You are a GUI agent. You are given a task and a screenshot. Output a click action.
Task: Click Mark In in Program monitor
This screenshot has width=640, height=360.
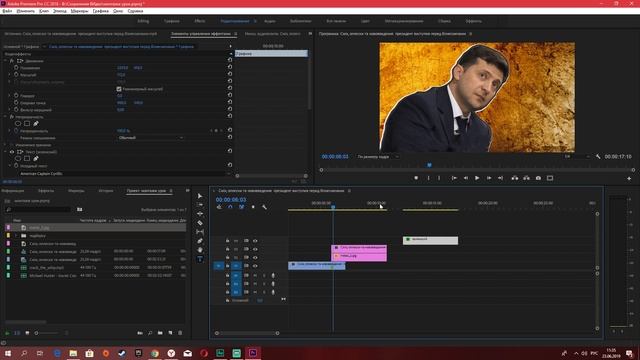(x=428, y=178)
